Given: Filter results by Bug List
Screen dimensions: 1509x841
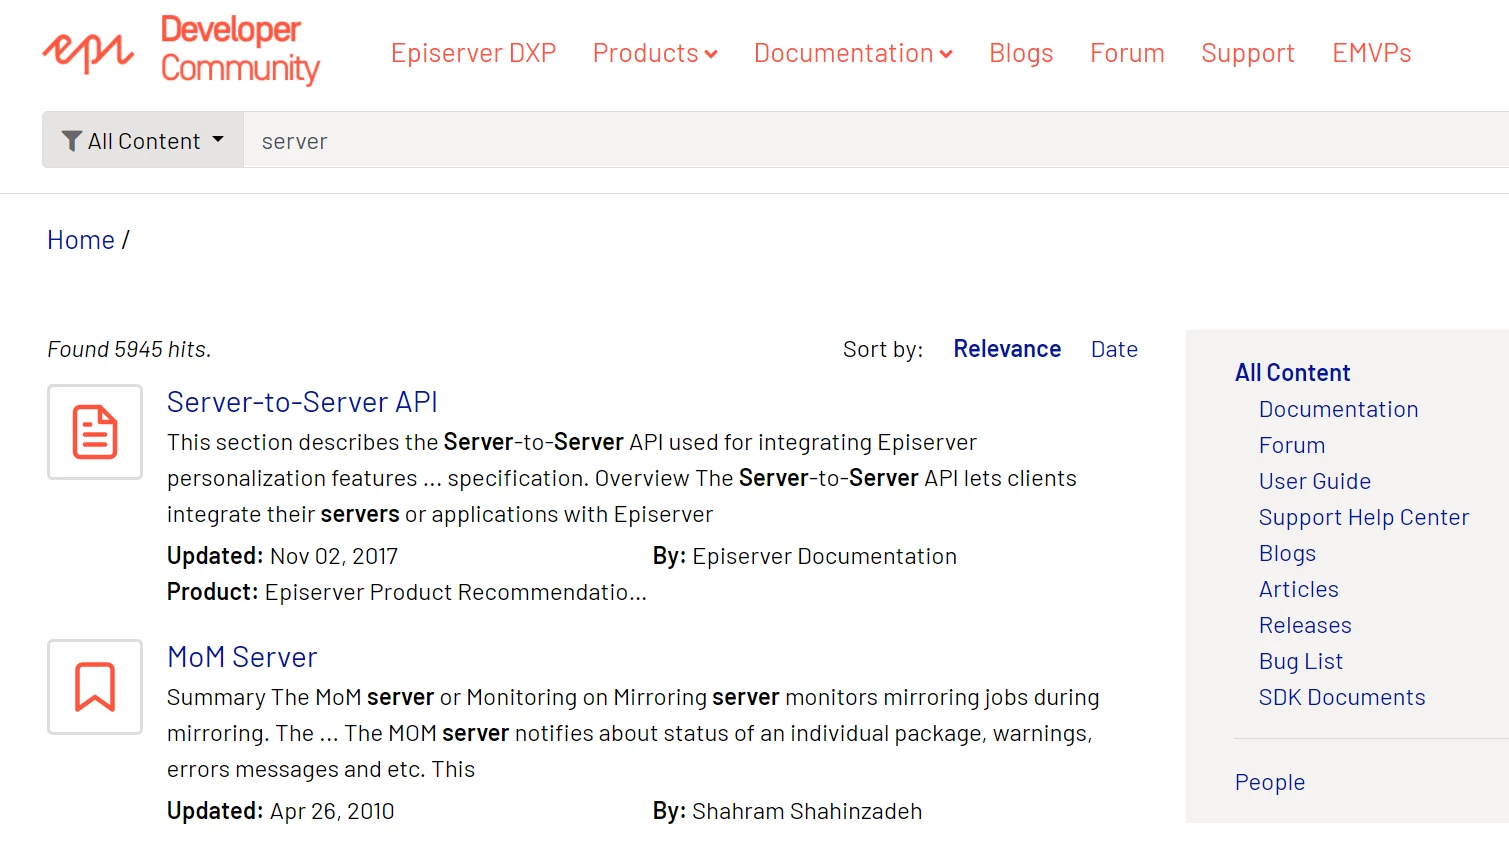Looking at the screenshot, I should [x=1300, y=661].
